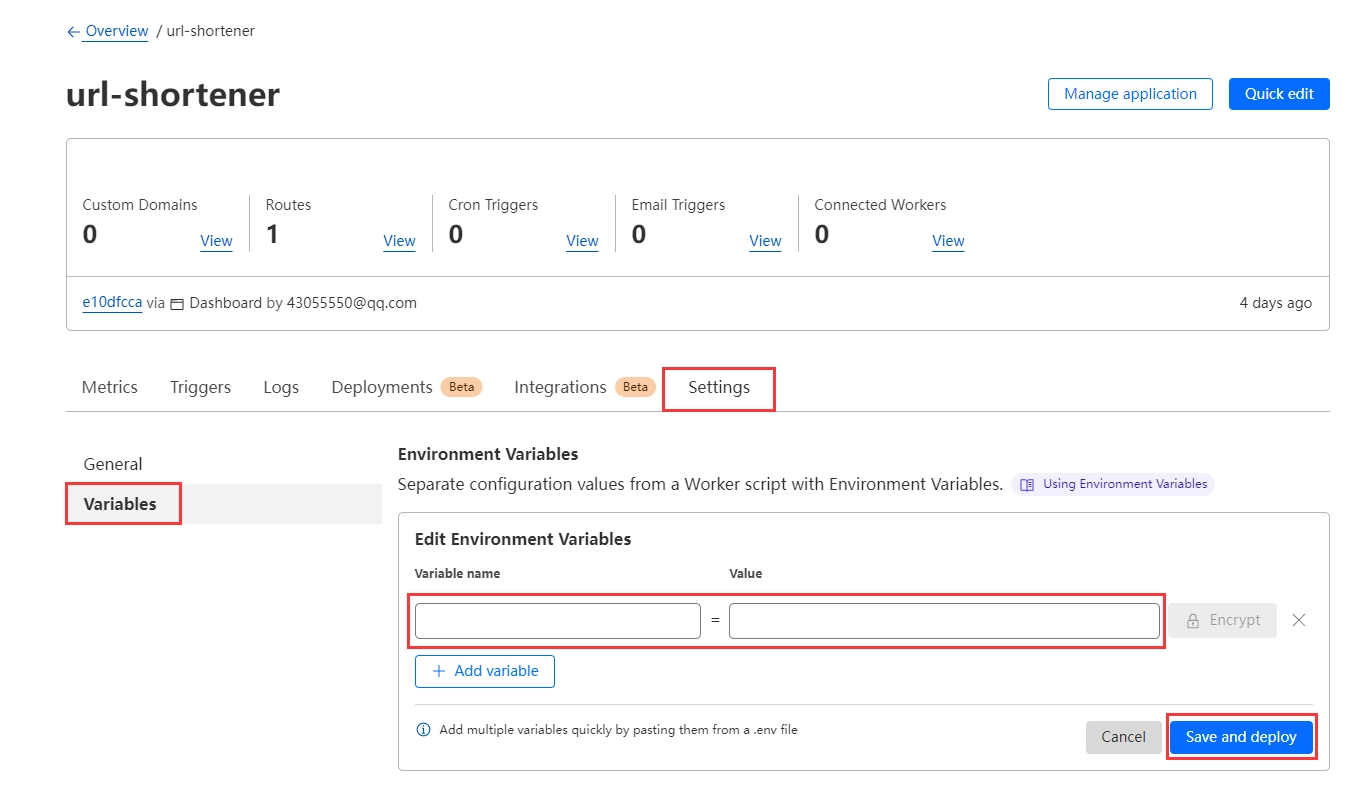Go to the Triggers tab
Viewport: 1354px width, 789px height.
pyautogui.click(x=200, y=388)
